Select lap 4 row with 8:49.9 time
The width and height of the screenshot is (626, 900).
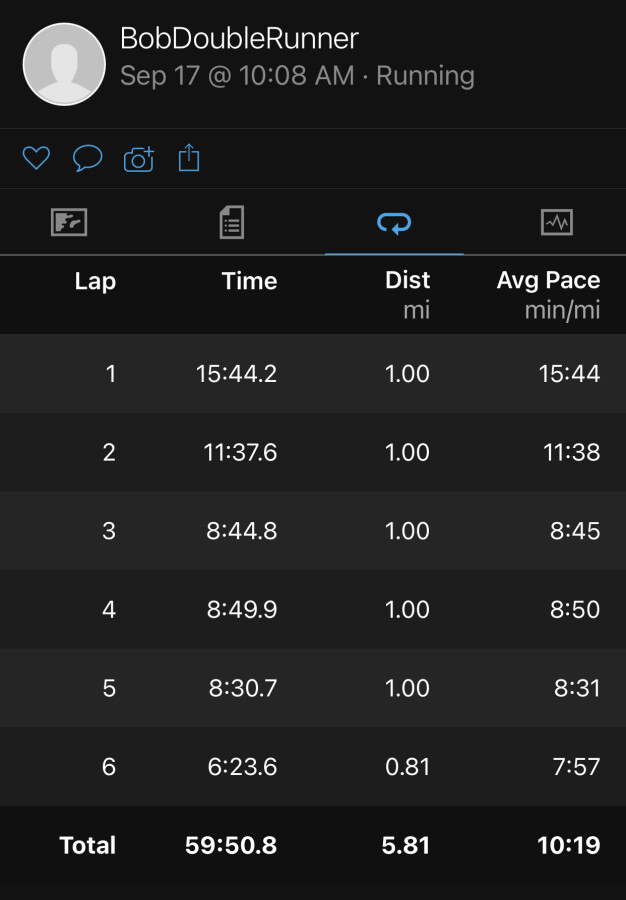click(x=313, y=610)
